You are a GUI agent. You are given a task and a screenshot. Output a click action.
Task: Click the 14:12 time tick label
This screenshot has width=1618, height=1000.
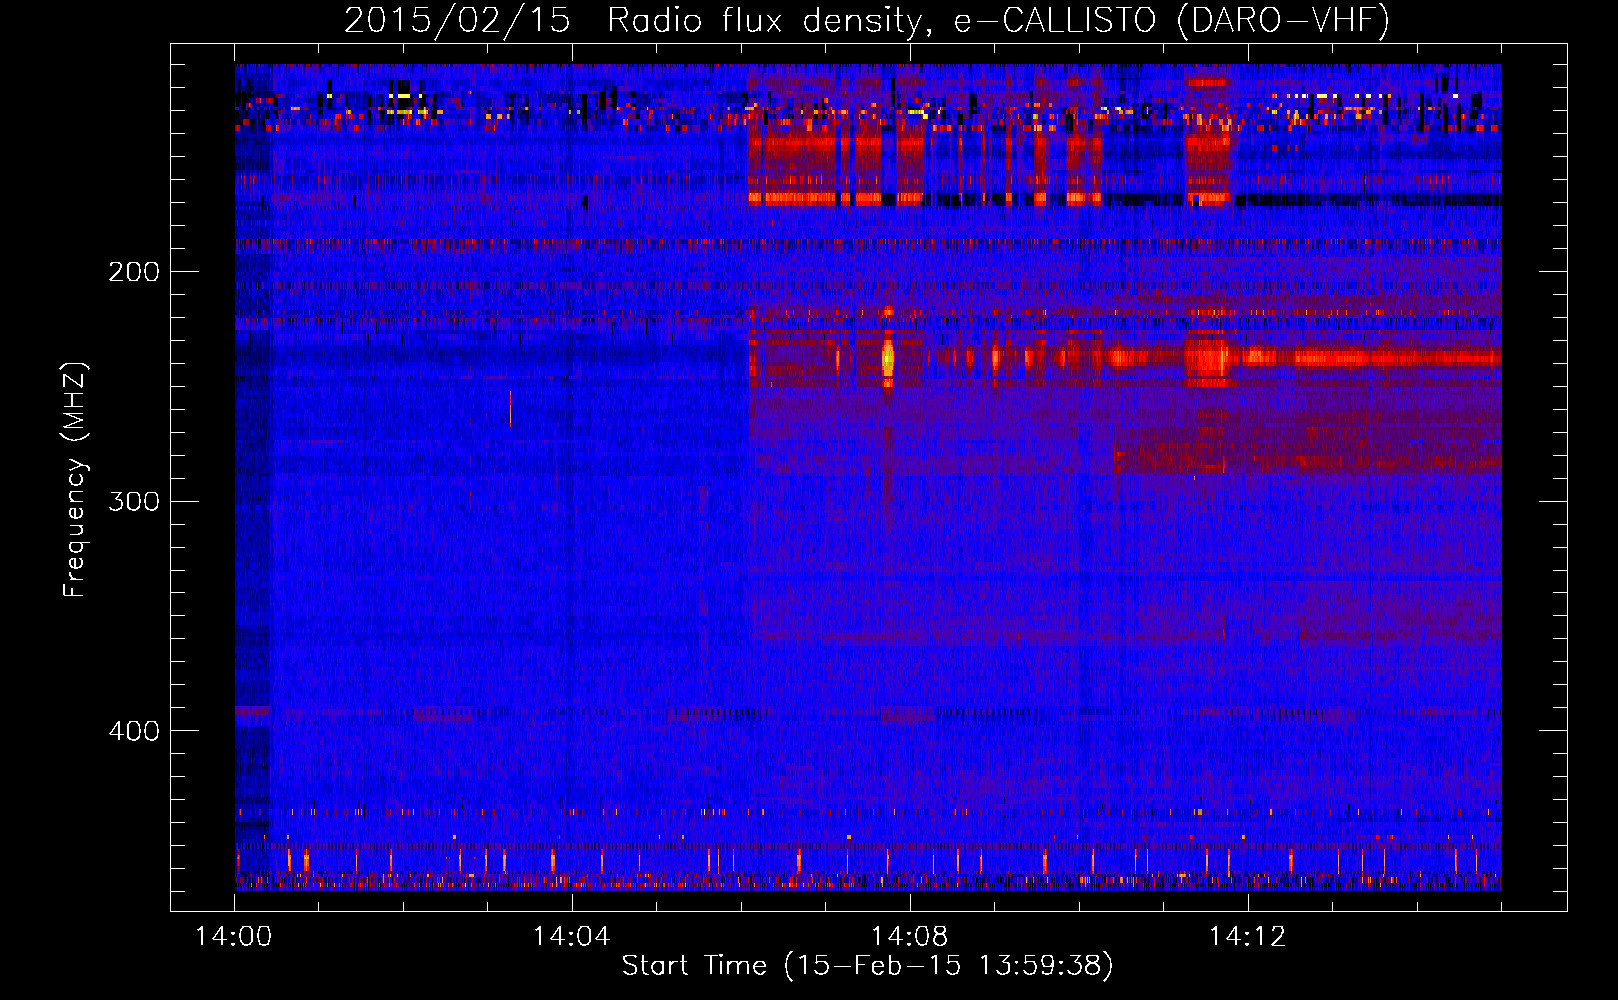[x=1247, y=937]
